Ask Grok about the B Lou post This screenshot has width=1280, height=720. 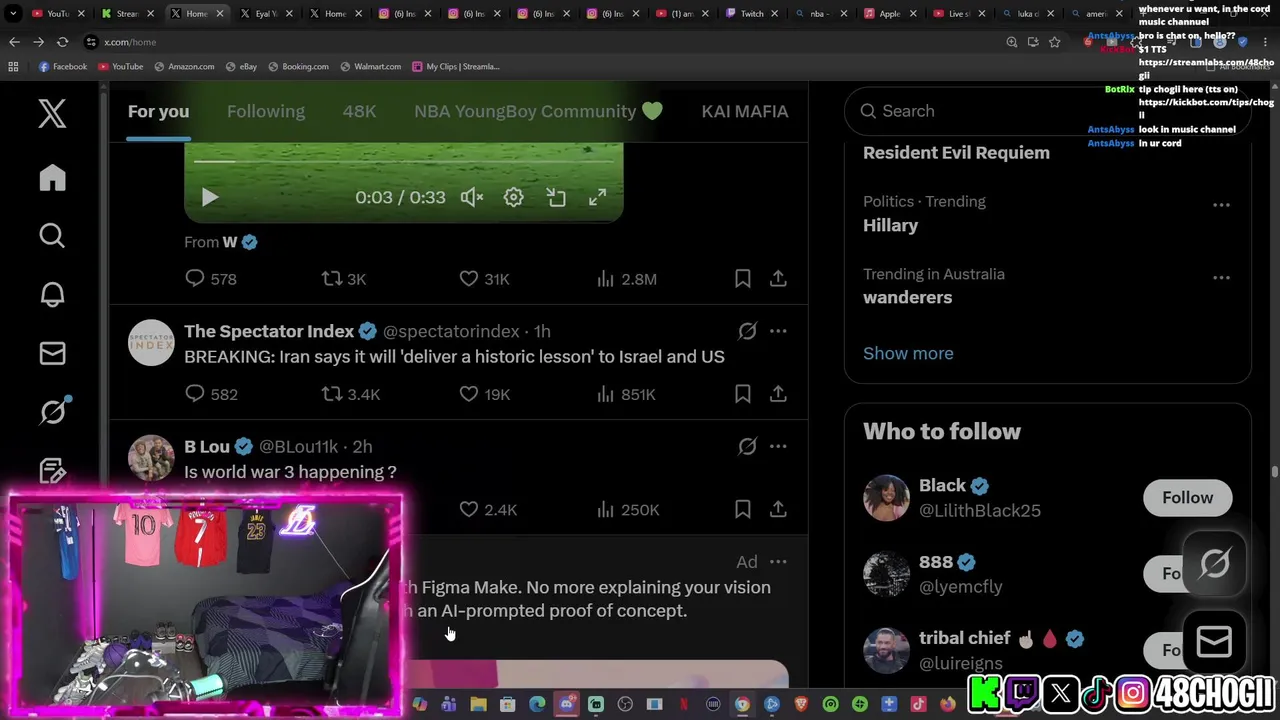point(747,446)
